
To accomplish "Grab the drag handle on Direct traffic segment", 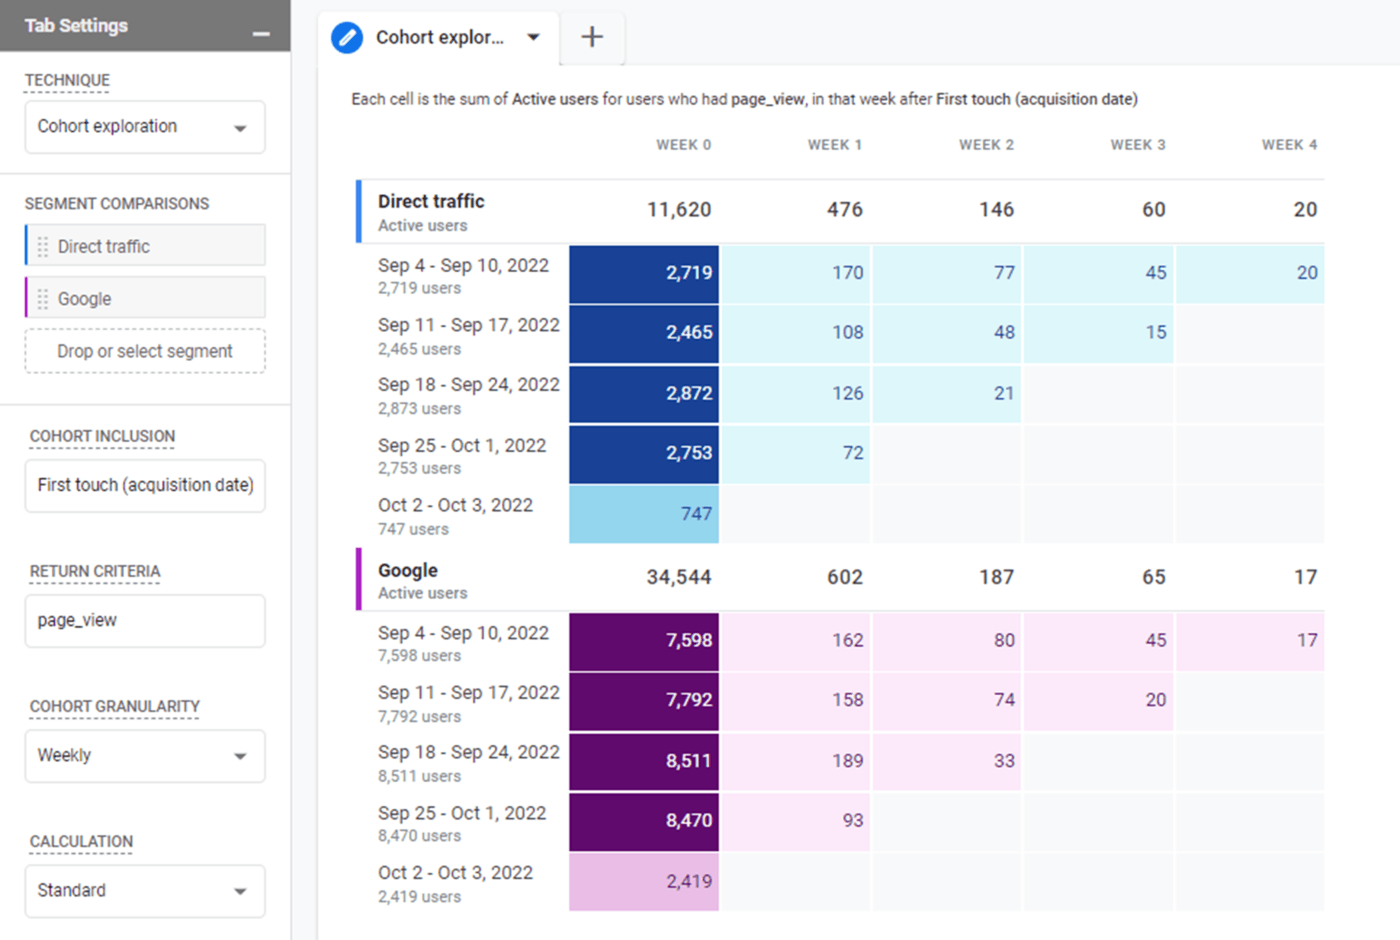I will (x=43, y=247).
